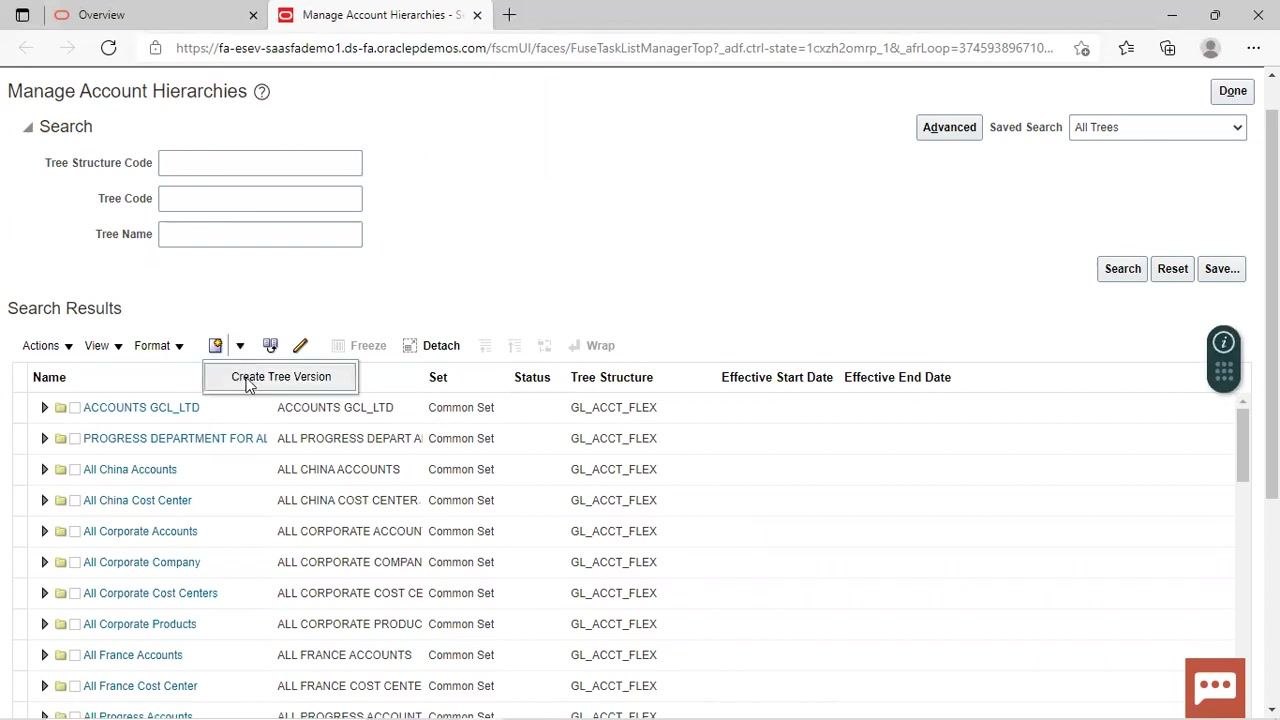
Task: Click the browser Refresh icon
Action: (109, 48)
